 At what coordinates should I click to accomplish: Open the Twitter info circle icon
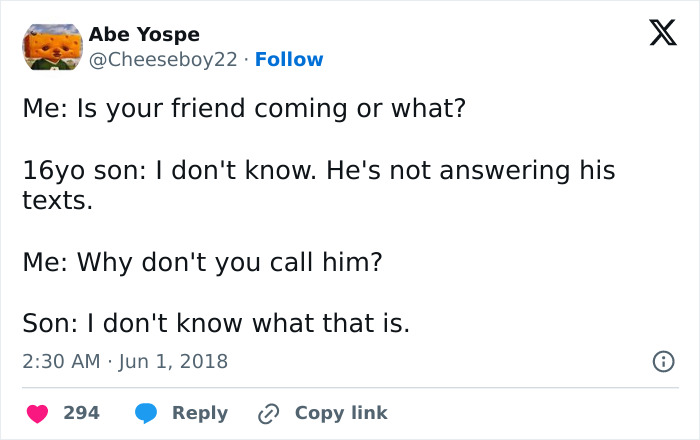click(662, 361)
